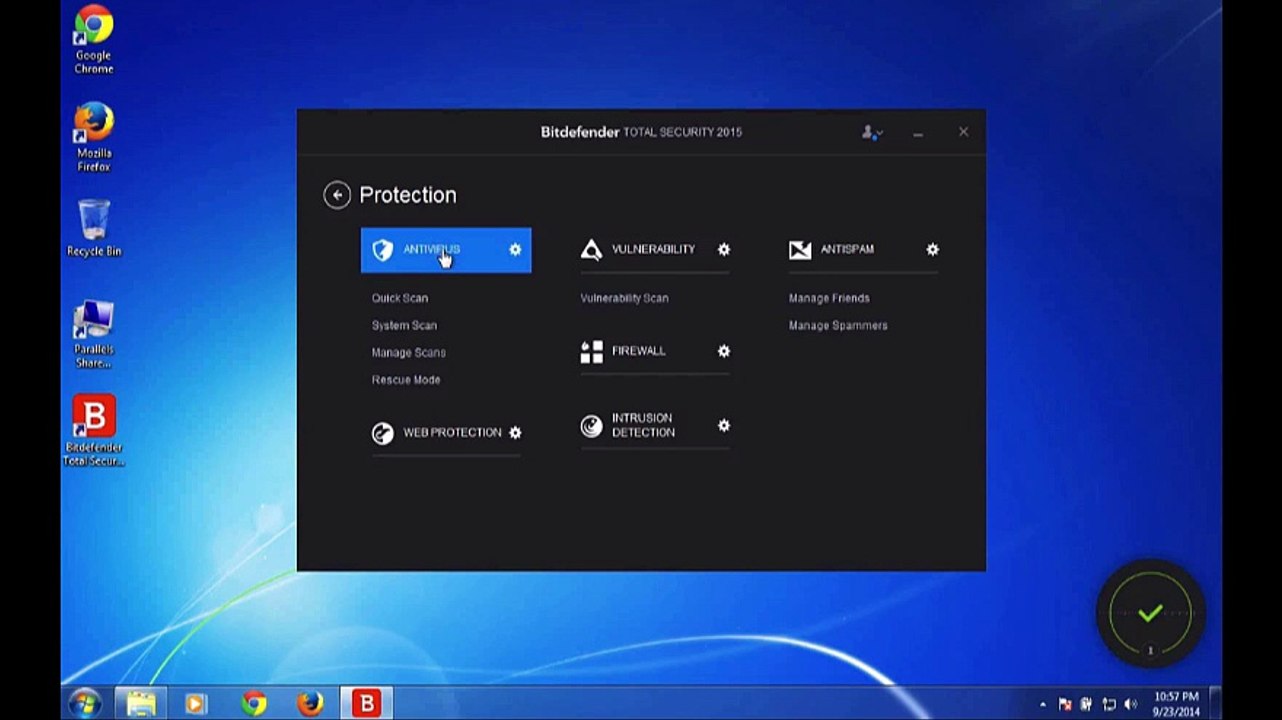Open Antispam settings gear

(x=932, y=249)
